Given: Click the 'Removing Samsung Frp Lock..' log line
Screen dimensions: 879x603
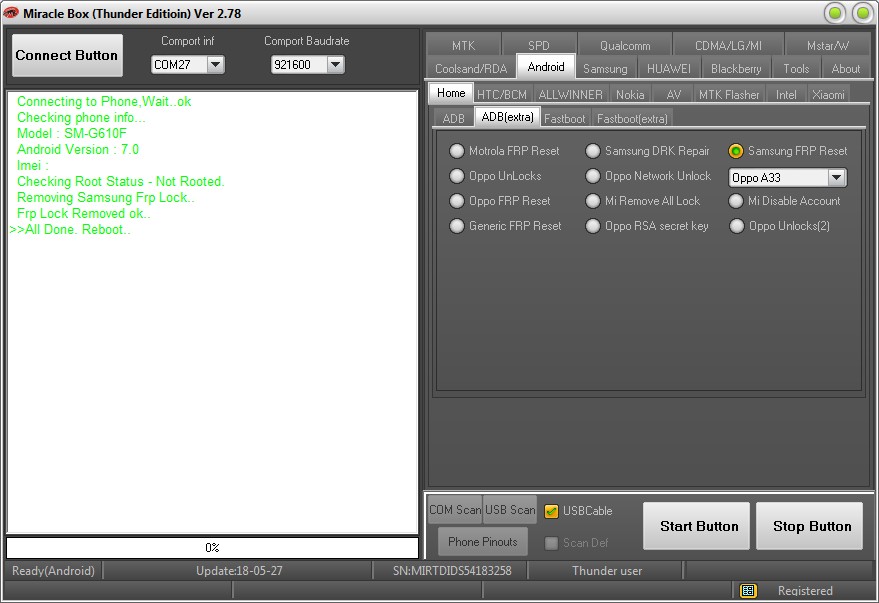Looking at the screenshot, I should coord(106,198).
